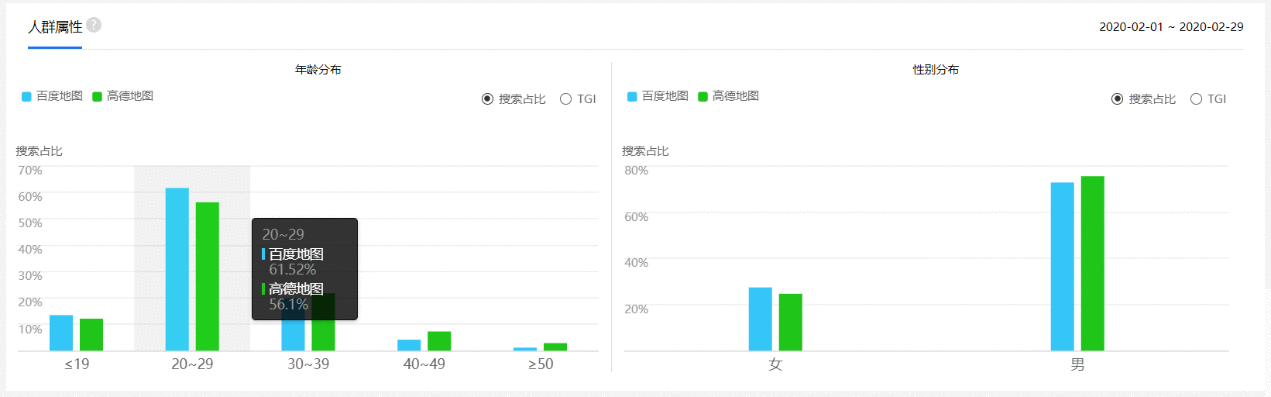Click the 40~49 age axis label
Image resolution: width=1271 pixels, height=397 pixels.
[x=424, y=364]
